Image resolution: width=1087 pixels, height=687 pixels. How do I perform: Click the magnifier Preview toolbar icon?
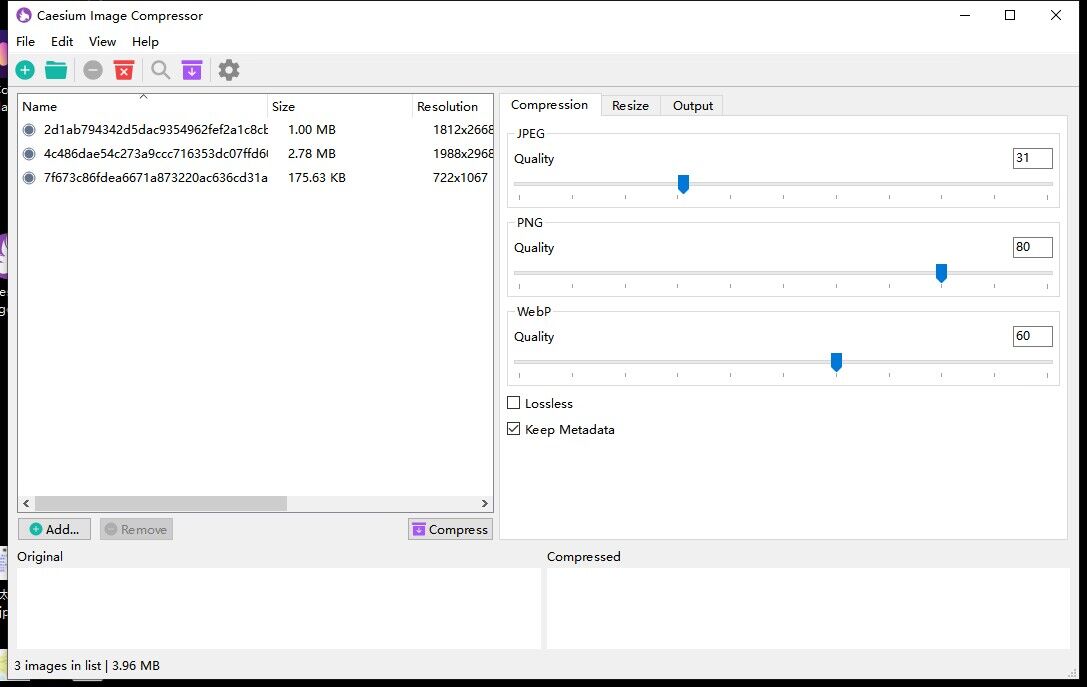[161, 70]
